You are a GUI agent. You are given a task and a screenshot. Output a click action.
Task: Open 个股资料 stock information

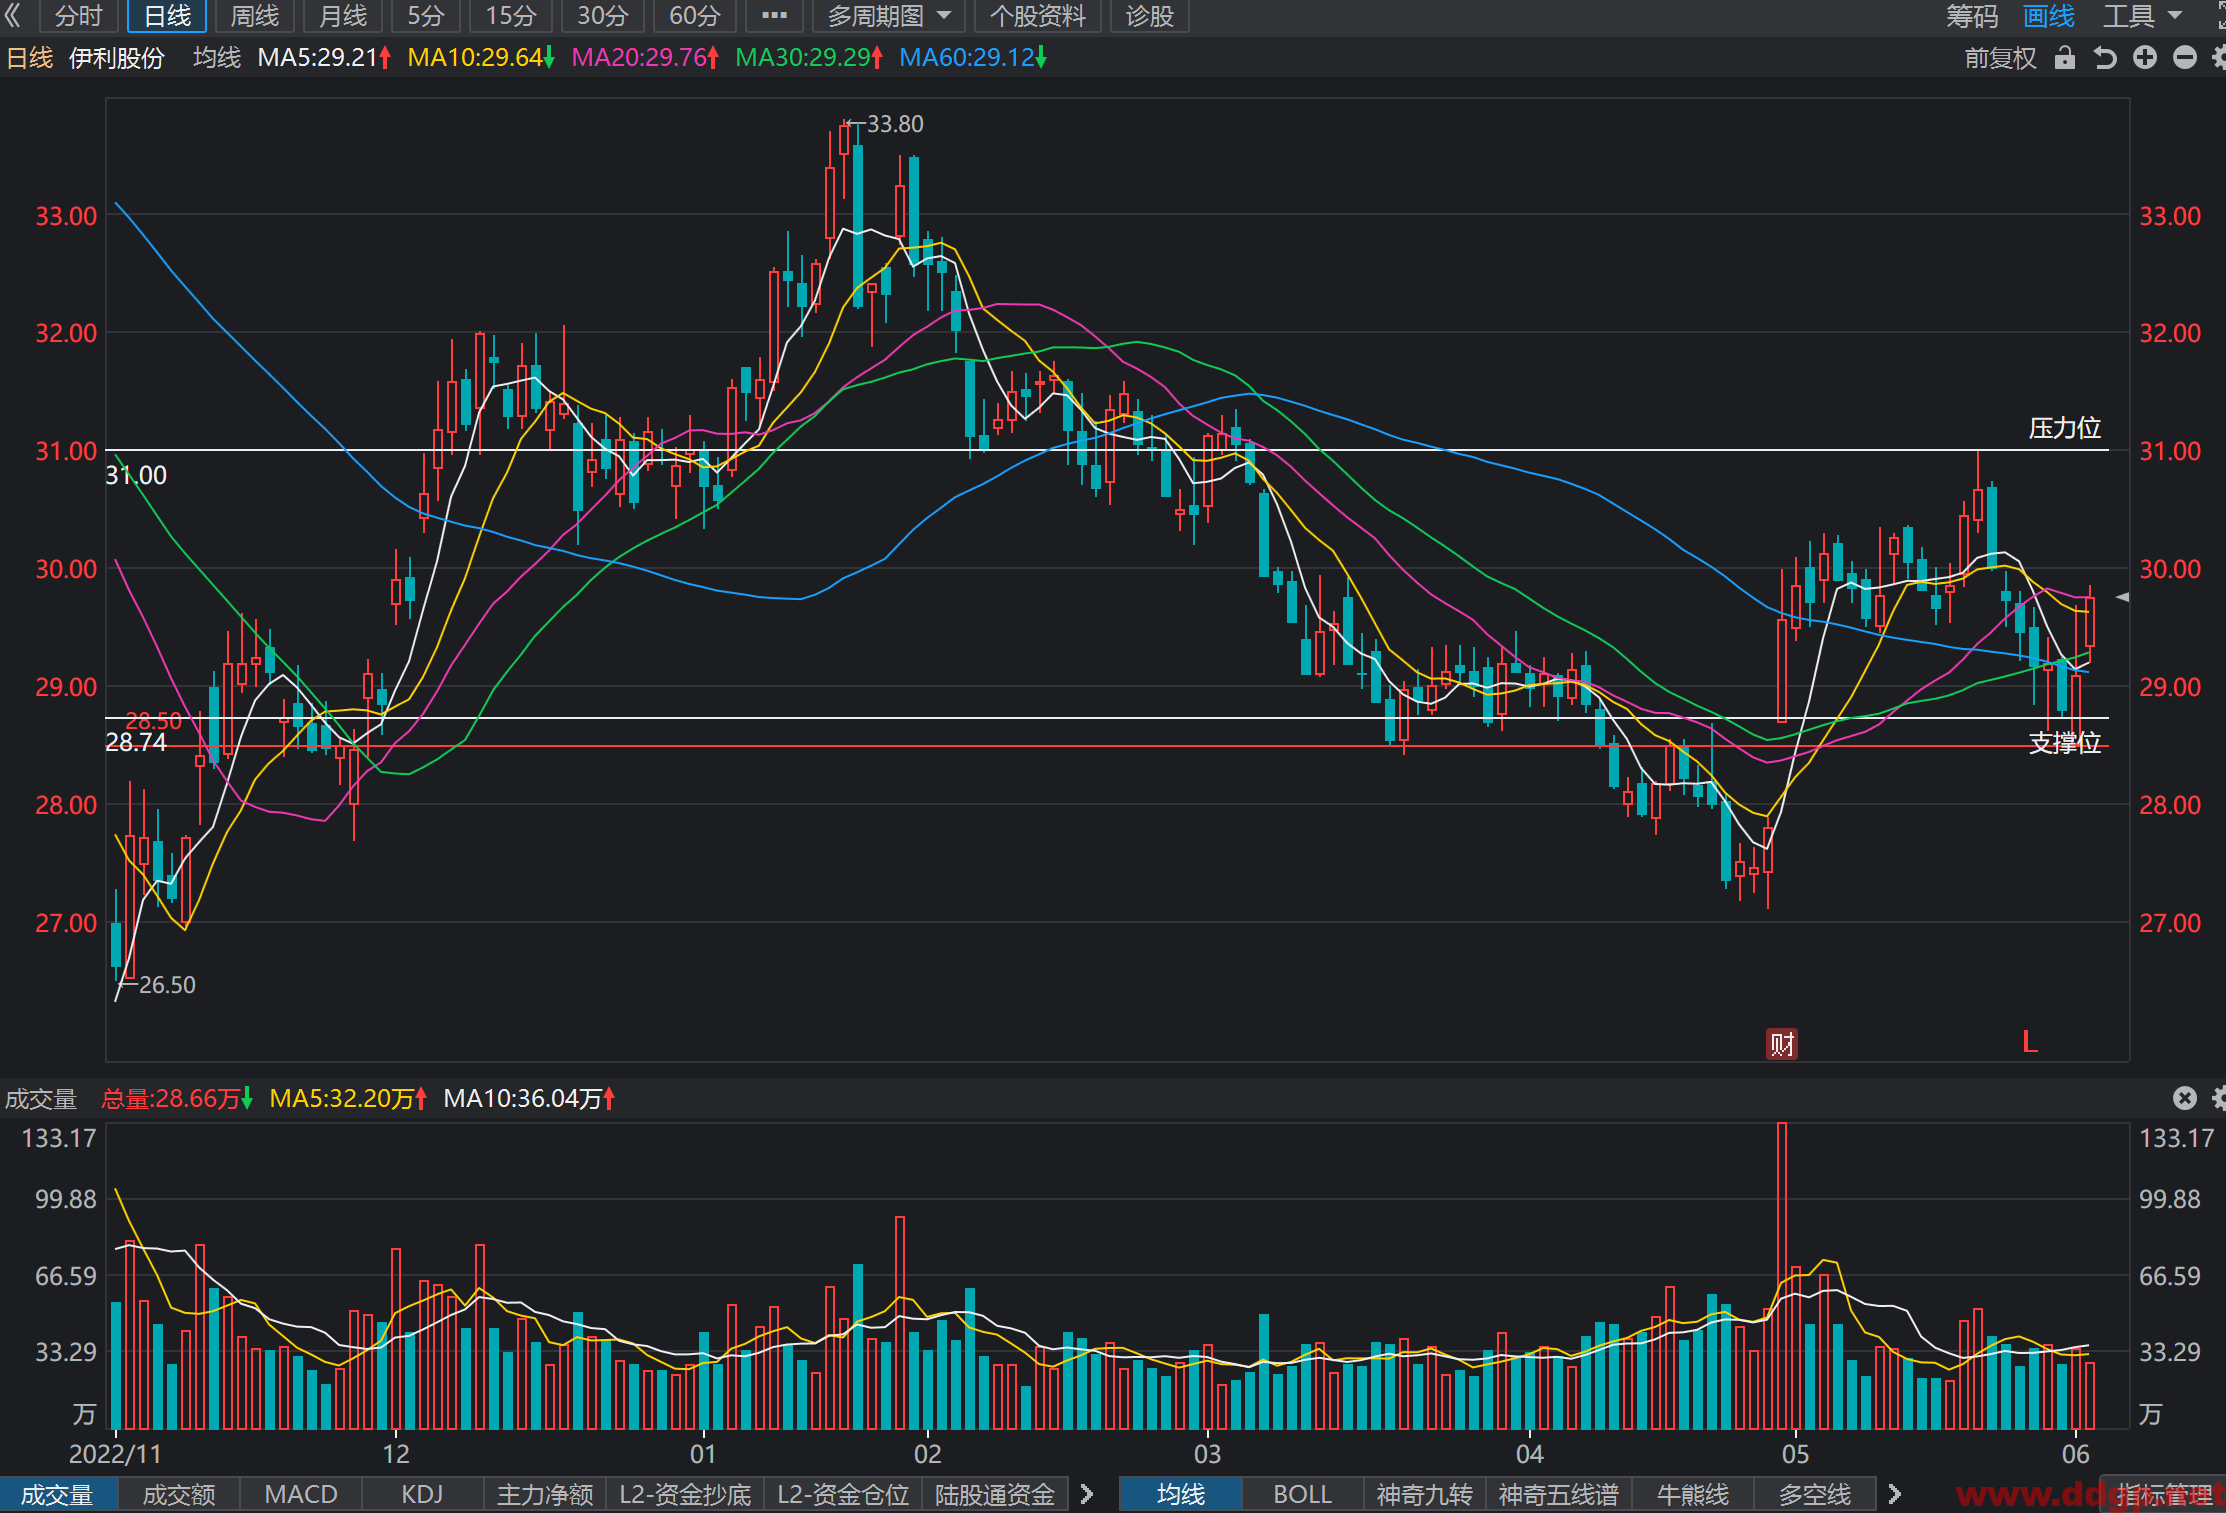click(x=1037, y=16)
